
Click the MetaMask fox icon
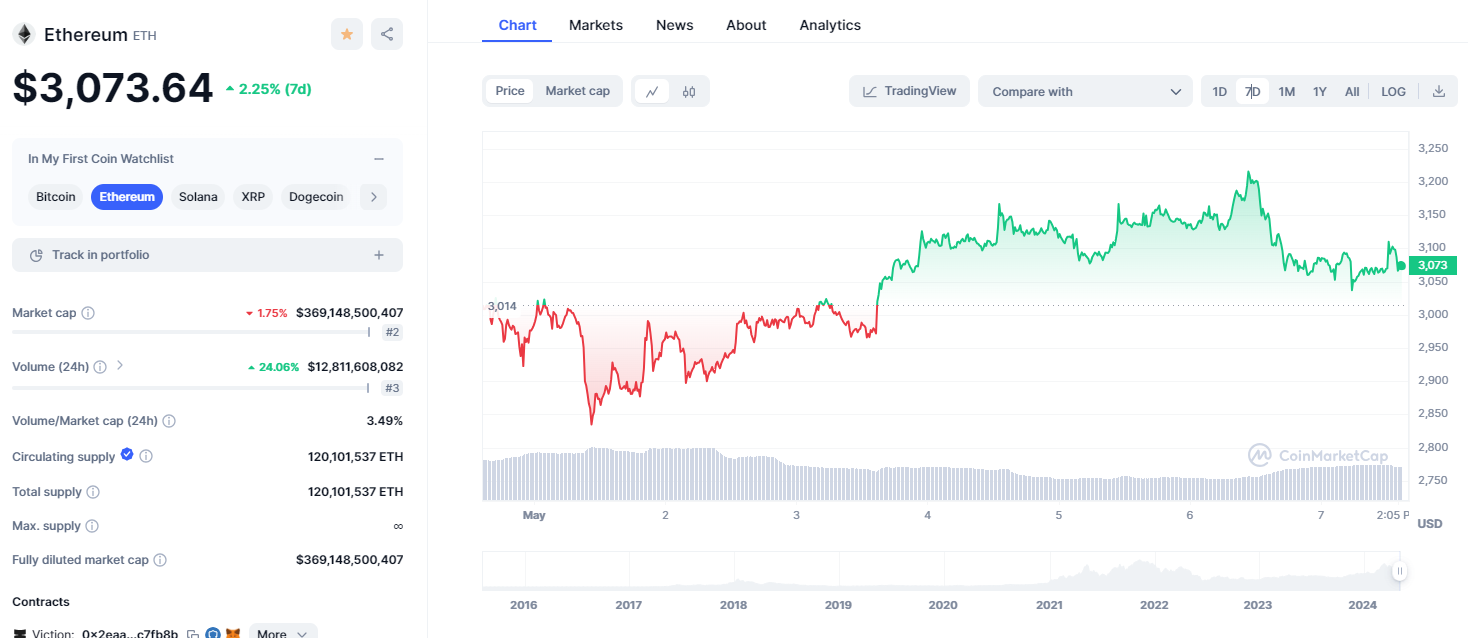click(x=233, y=634)
